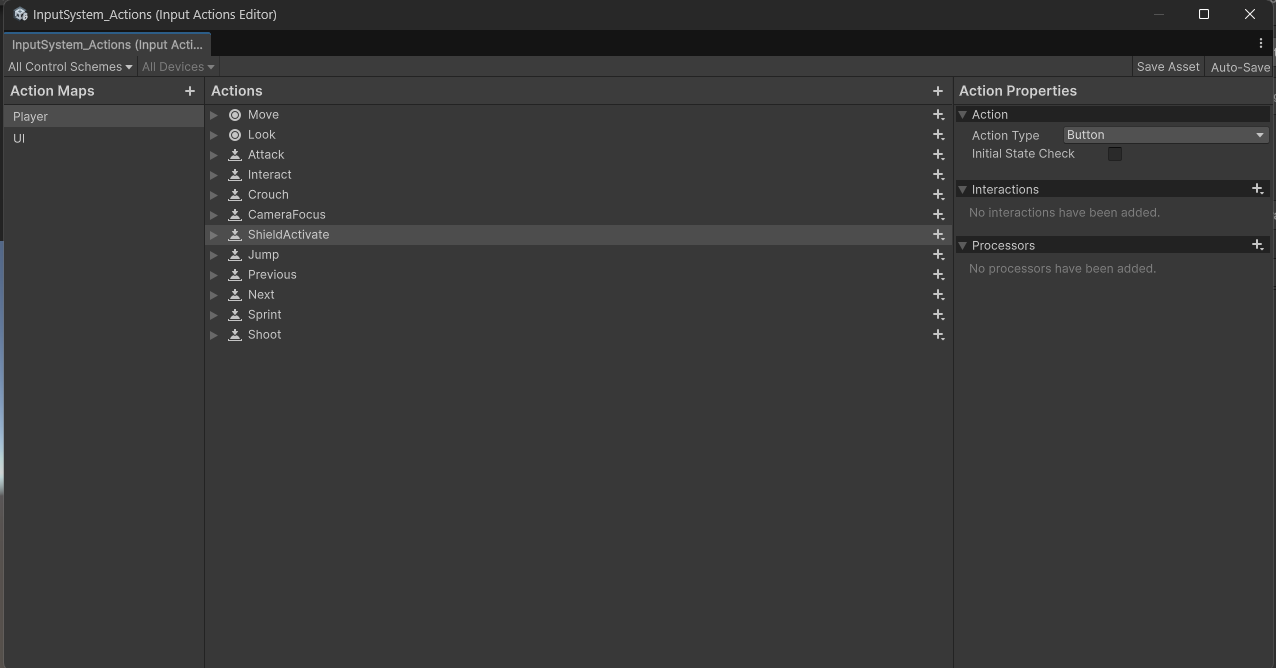This screenshot has height=668, width=1276.
Task: Add binding to the Crouch action
Action: [938, 195]
